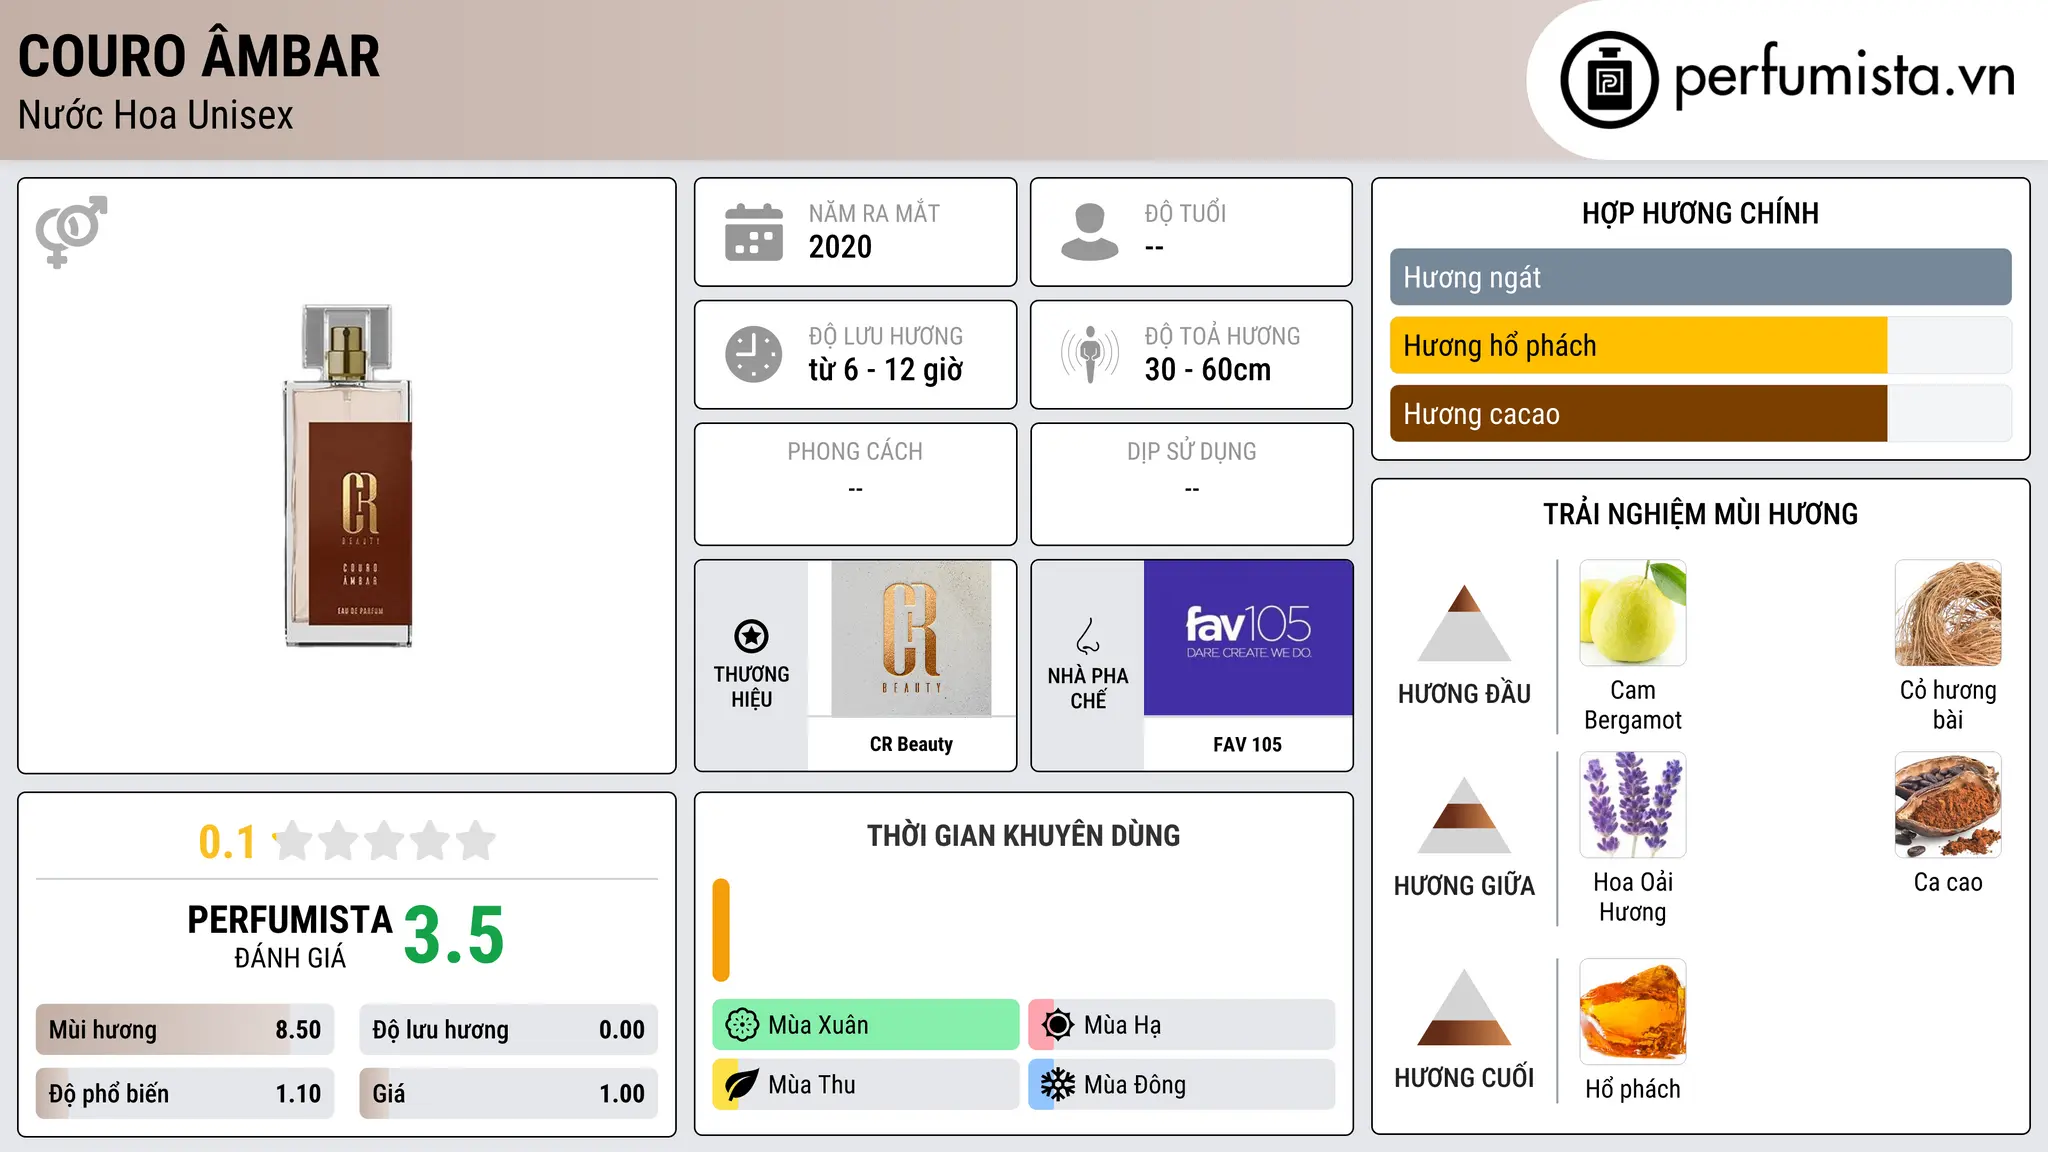Viewport: 2048px width, 1152px height.
Task: Open the Cam Bergamot note image
Action: 1633,613
